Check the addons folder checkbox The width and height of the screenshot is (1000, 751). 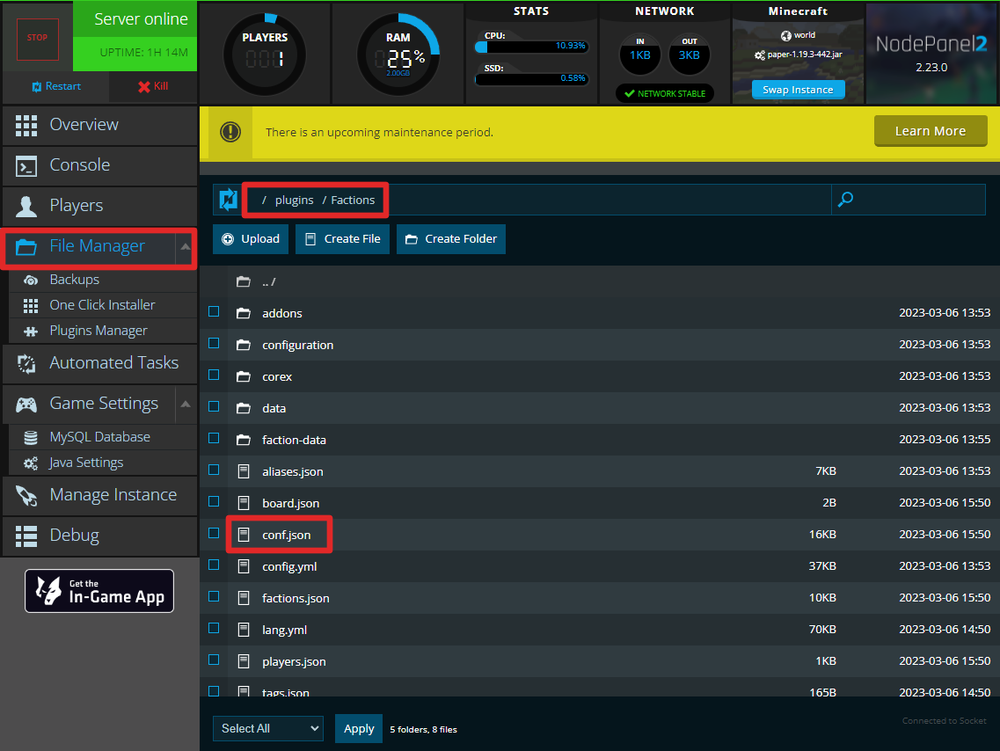tap(213, 311)
